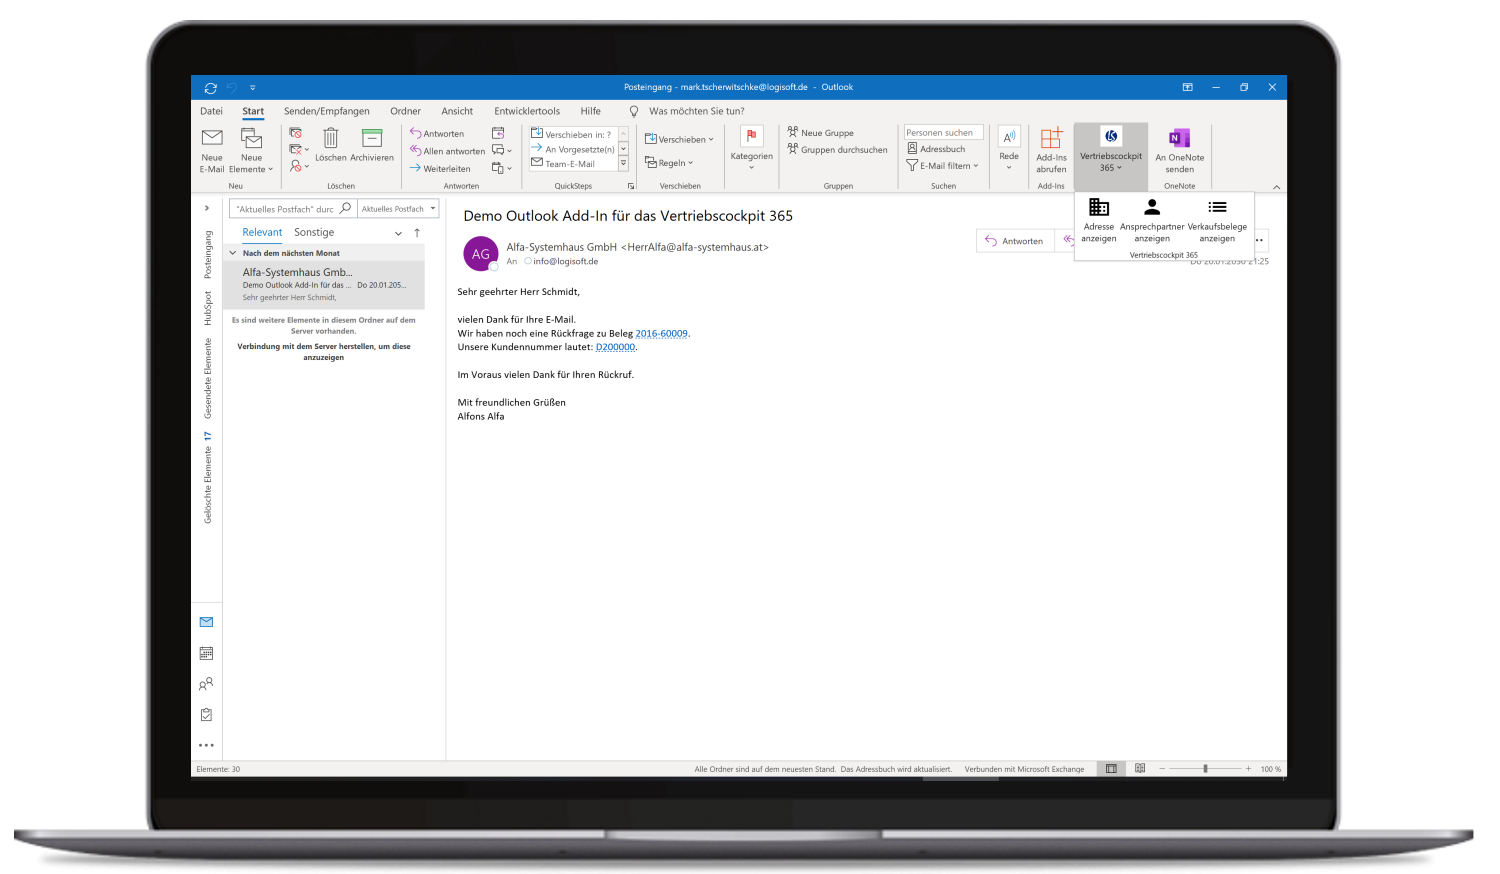Collapse the Nach dem nächsten Monat group
This screenshot has height=874, width=1500.
point(233,253)
